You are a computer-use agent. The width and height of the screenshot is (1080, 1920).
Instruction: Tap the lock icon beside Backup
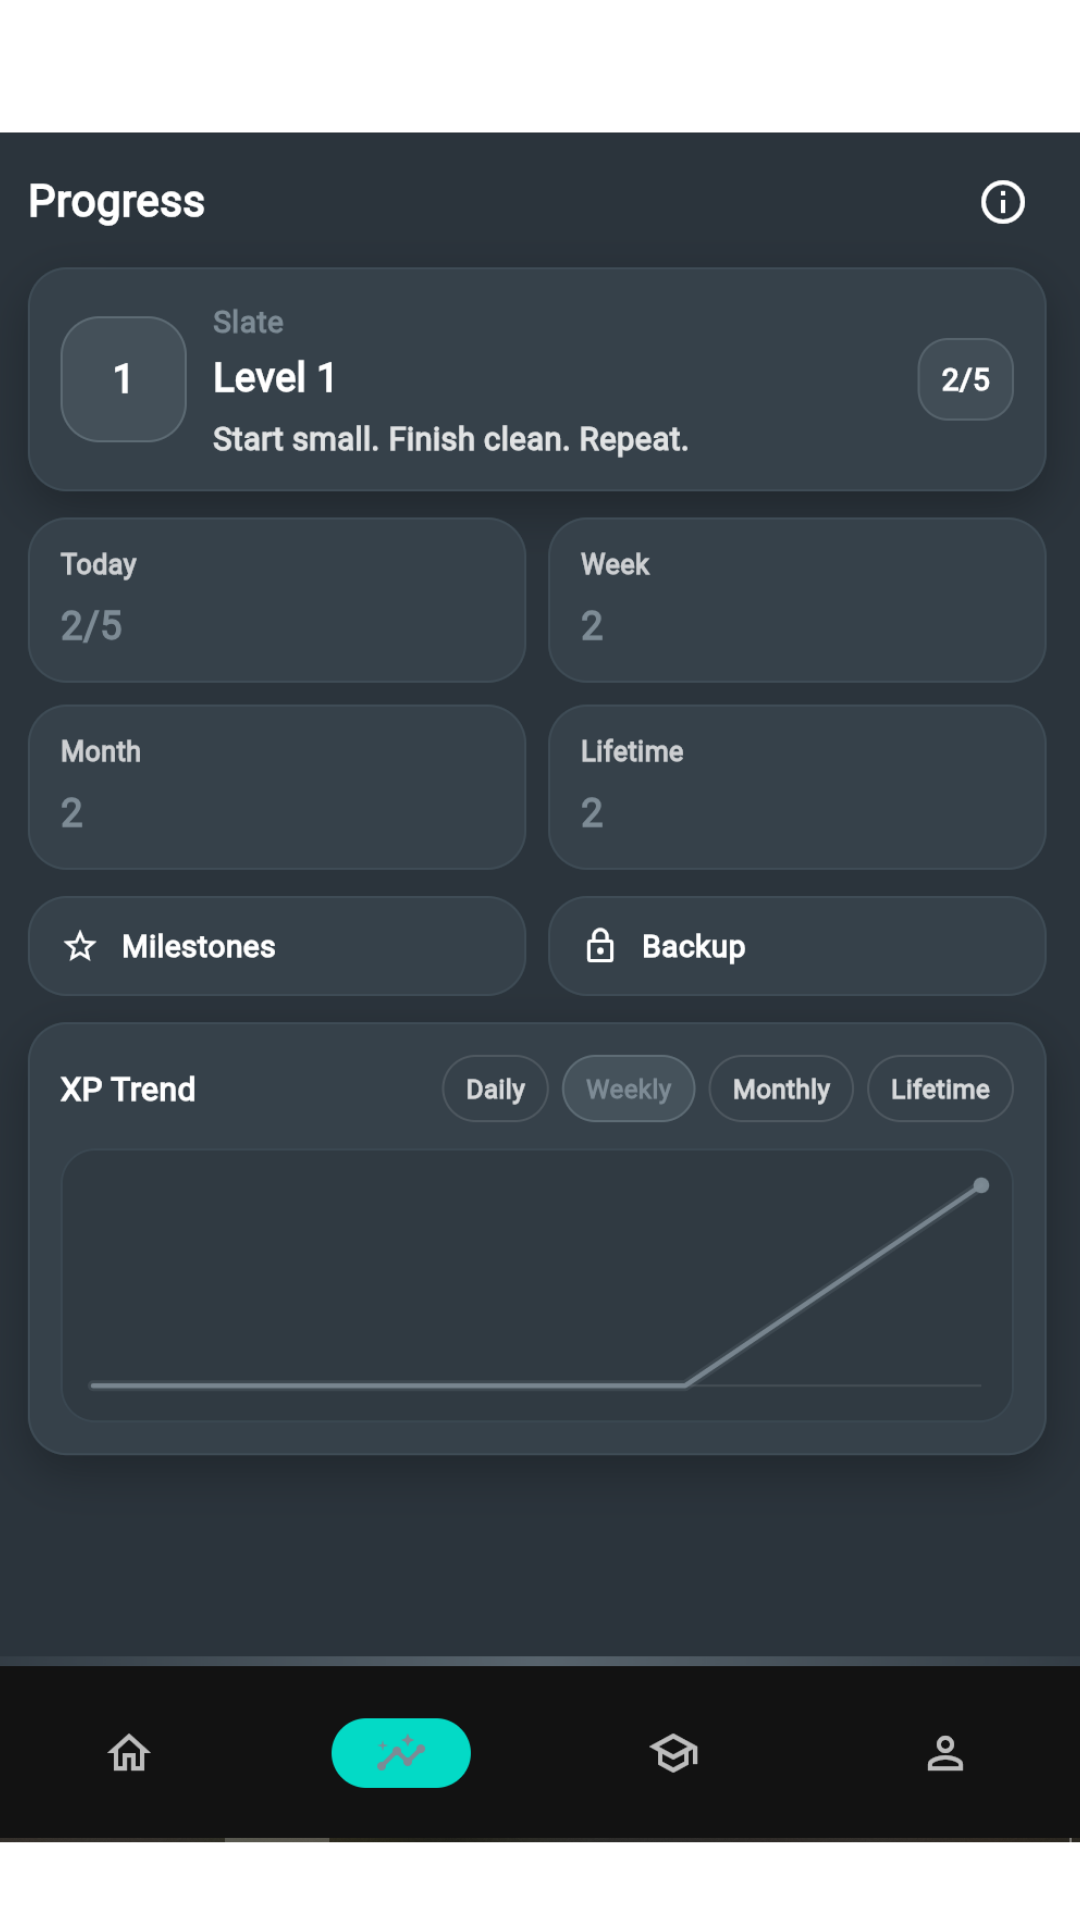click(601, 945)
